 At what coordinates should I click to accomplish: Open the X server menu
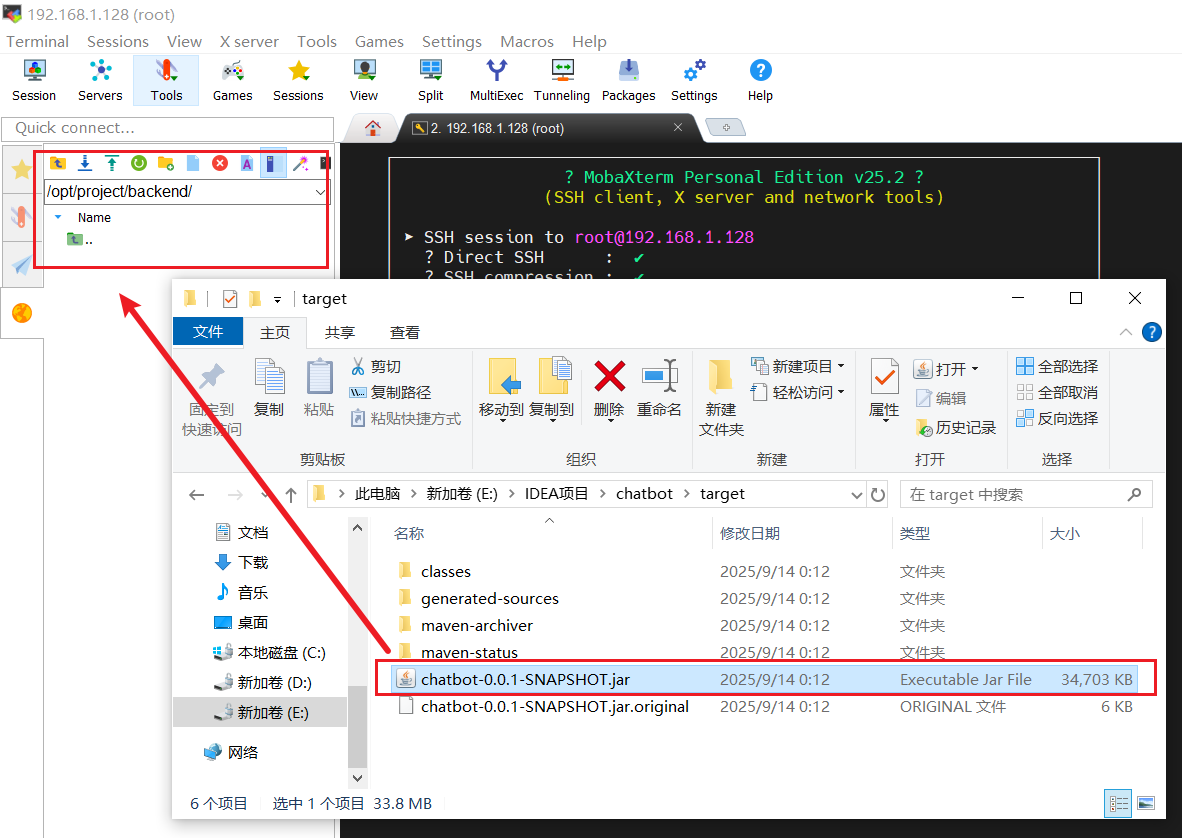click(249, 41)
